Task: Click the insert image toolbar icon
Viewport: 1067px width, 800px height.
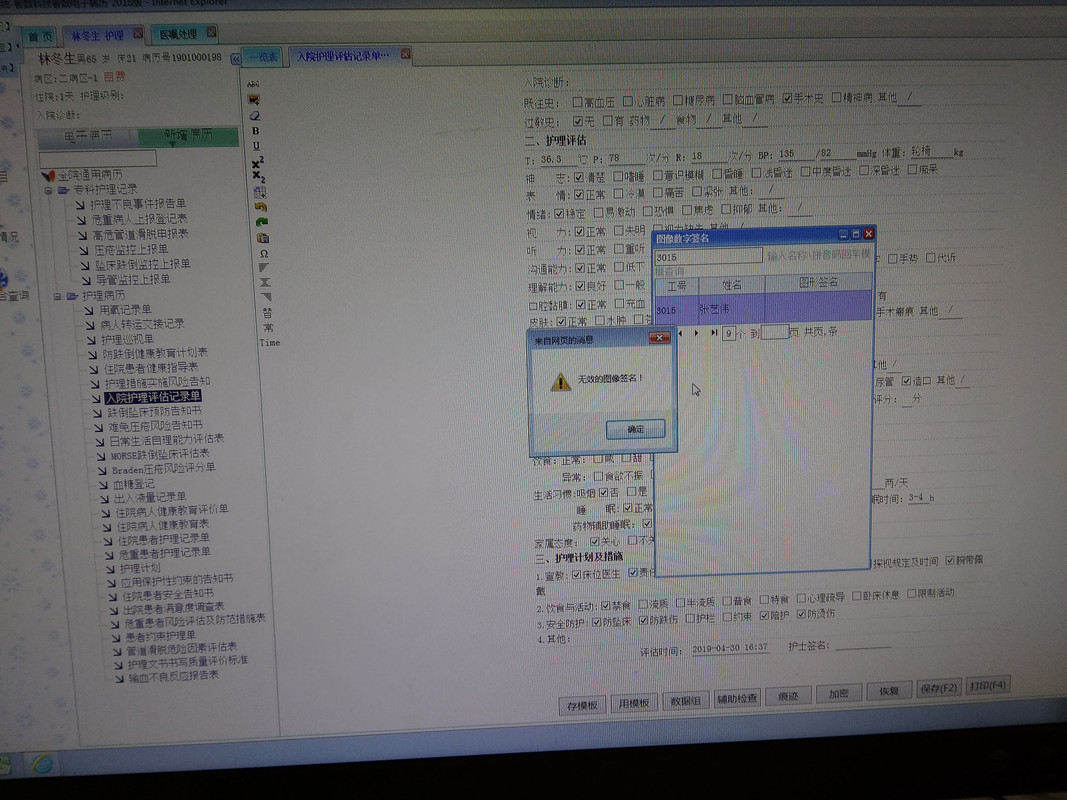Action: (x=254, y=99)
